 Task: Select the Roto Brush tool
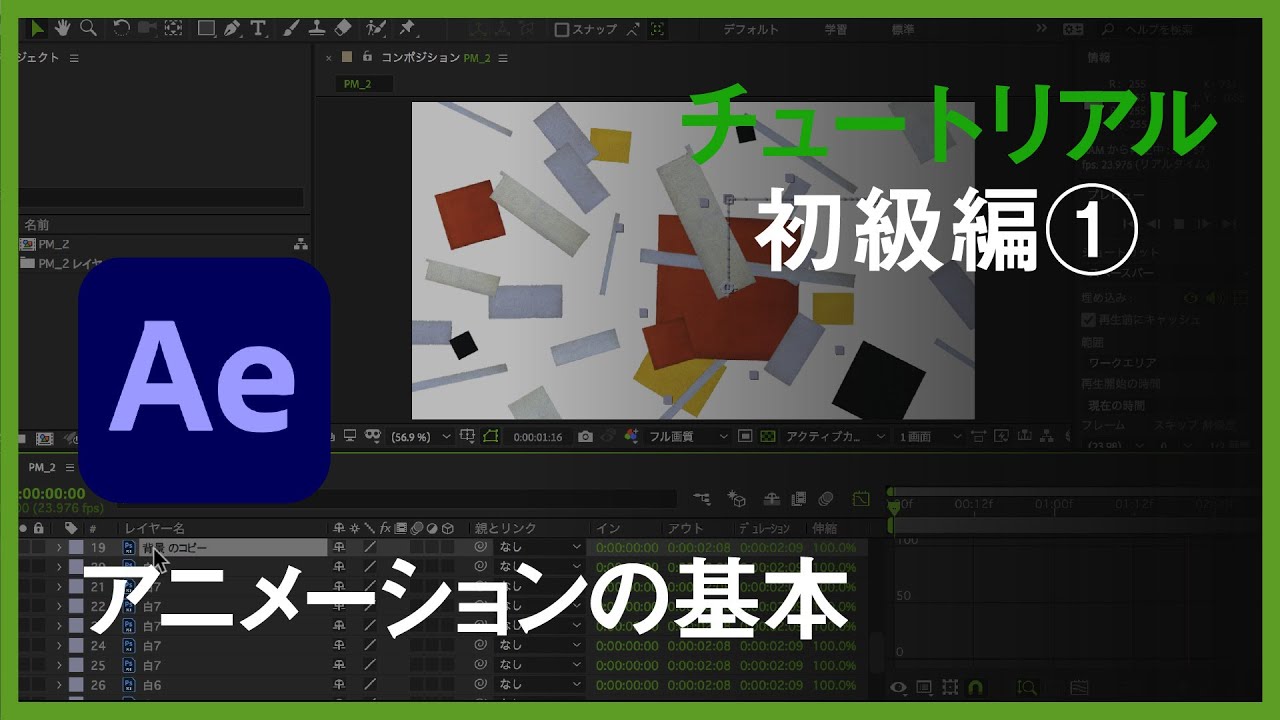point(377,28)
